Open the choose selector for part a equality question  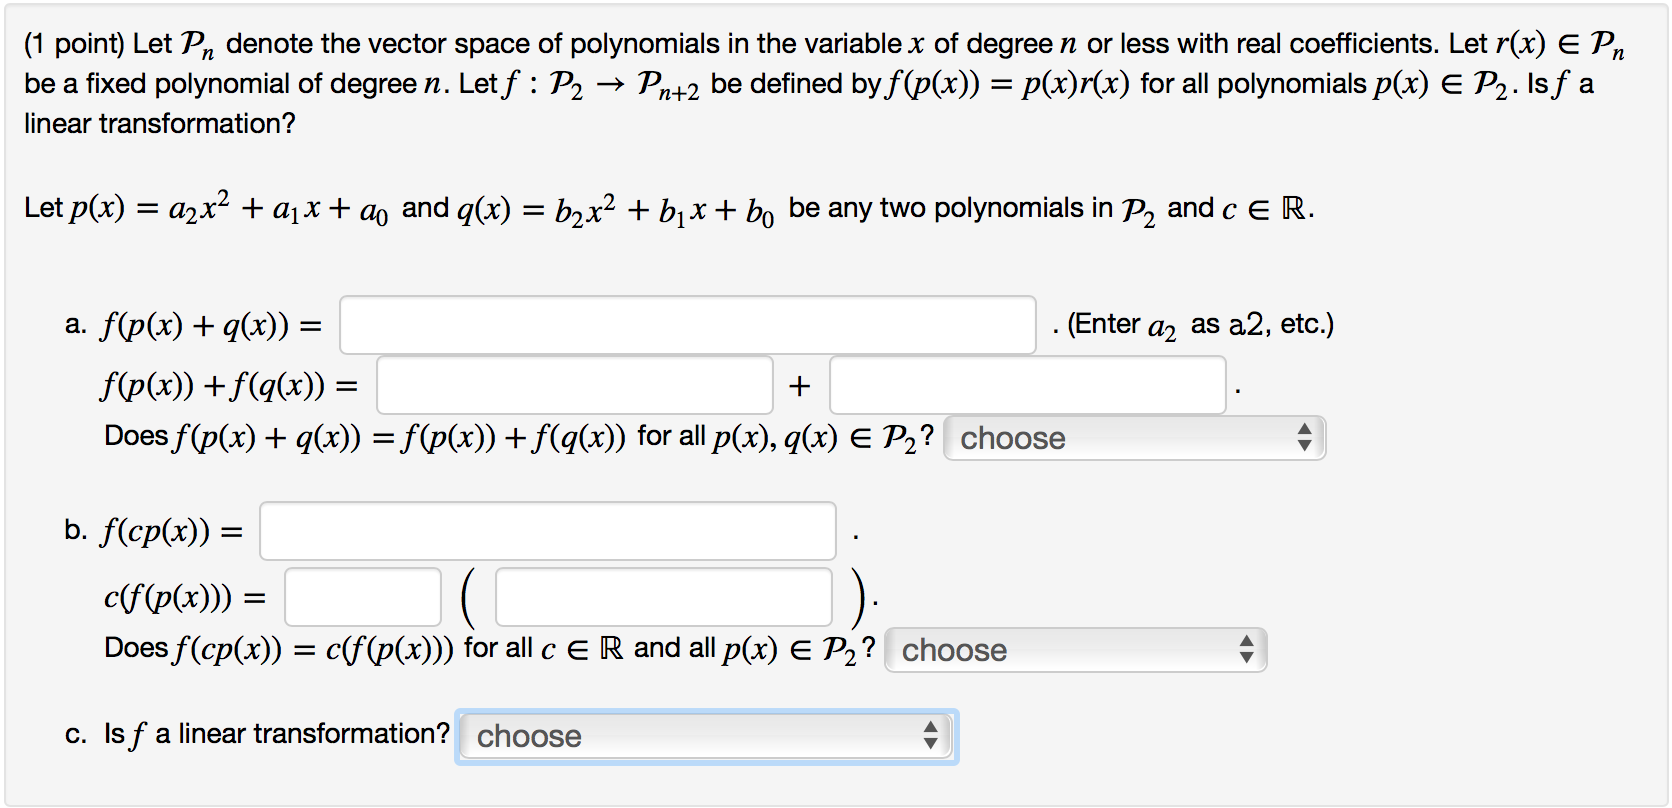(1135, 437)
